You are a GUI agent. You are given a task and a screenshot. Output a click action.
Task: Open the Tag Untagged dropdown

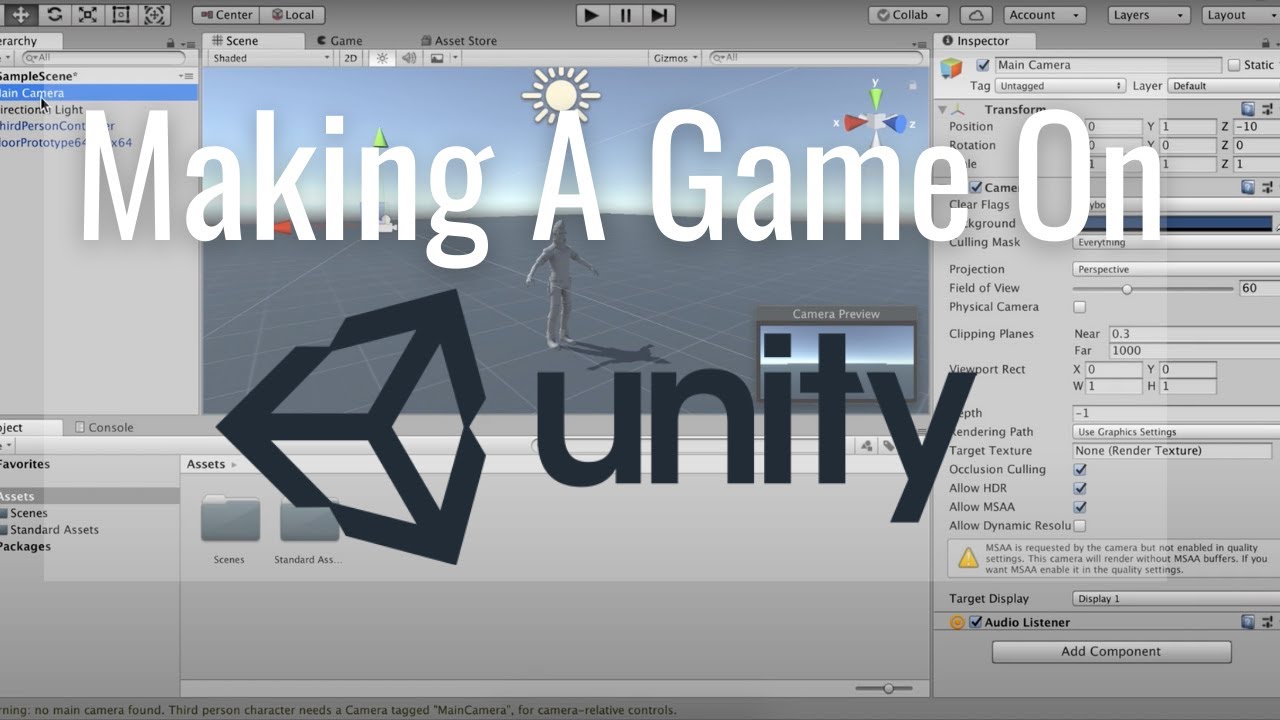point(1060,86)
